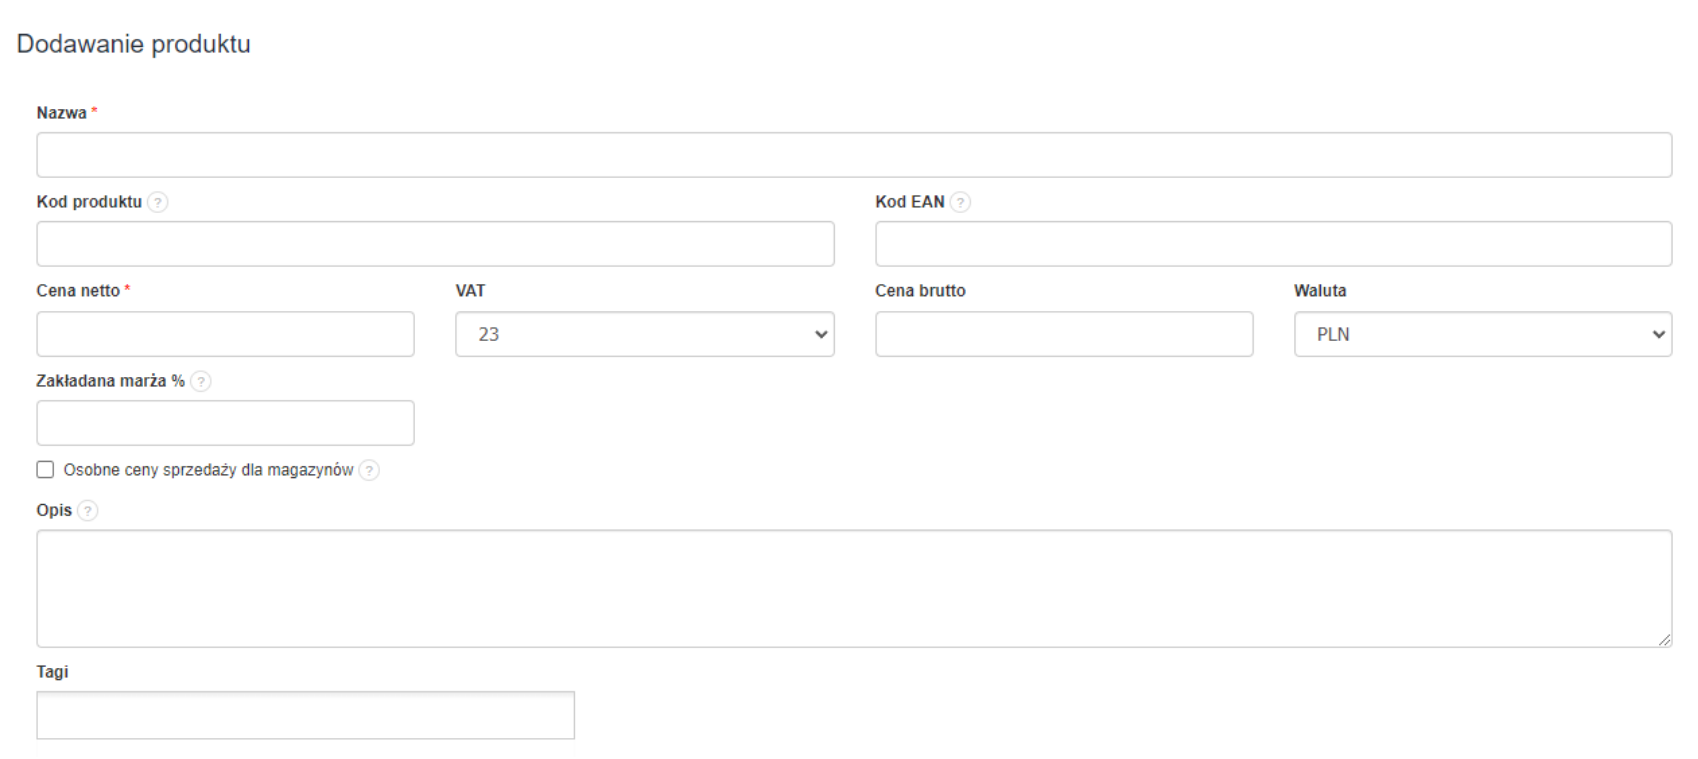Click the Cena netto label
Screen dimensions: 1698x759
(x=78, y=291)
